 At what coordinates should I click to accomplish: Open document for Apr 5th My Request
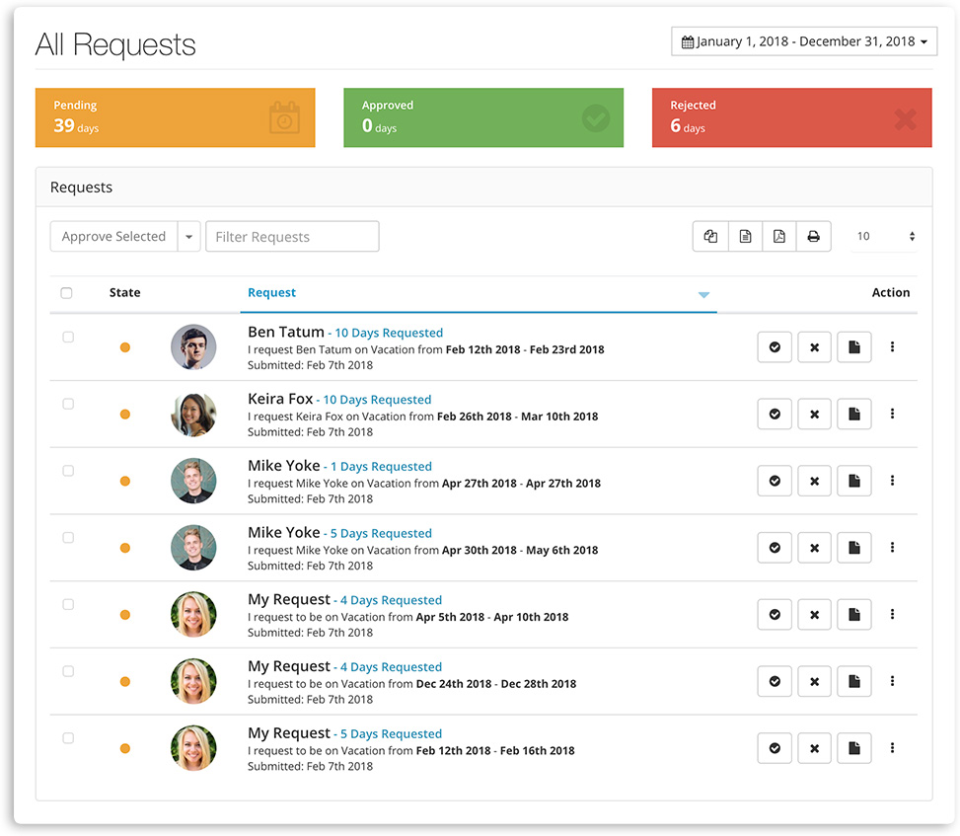coord(854,614)
